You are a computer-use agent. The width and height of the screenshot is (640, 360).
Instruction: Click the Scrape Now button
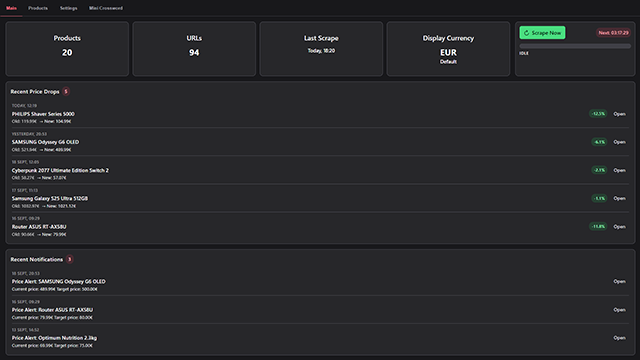coord(542,33)
